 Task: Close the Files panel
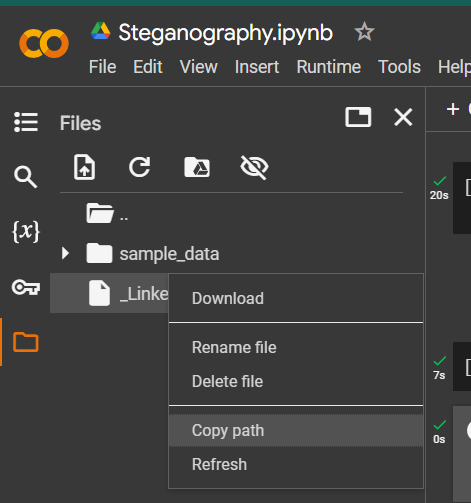pos(403,117)
